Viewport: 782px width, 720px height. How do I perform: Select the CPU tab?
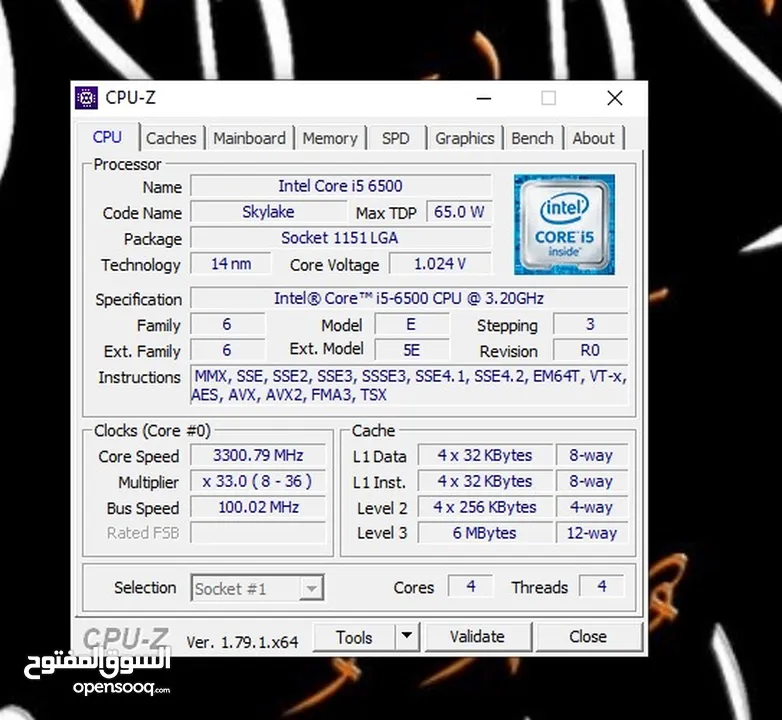tap(107, 137)
